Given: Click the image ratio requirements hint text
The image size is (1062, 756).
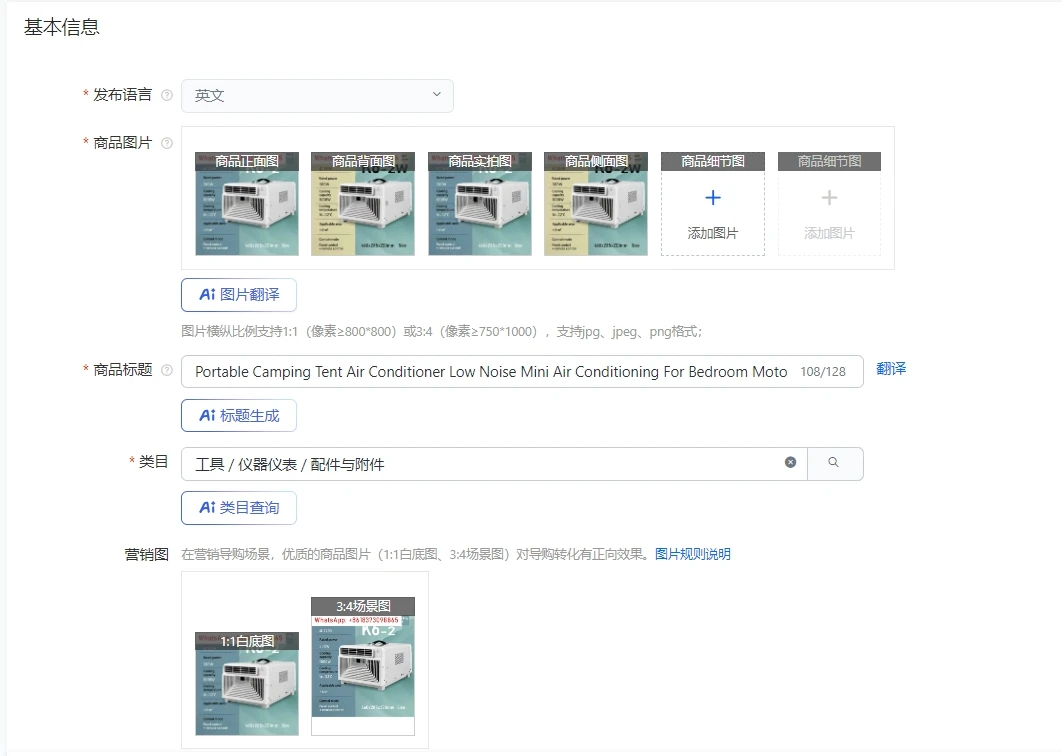Looking at the screenshot, I should pos(442,331).
